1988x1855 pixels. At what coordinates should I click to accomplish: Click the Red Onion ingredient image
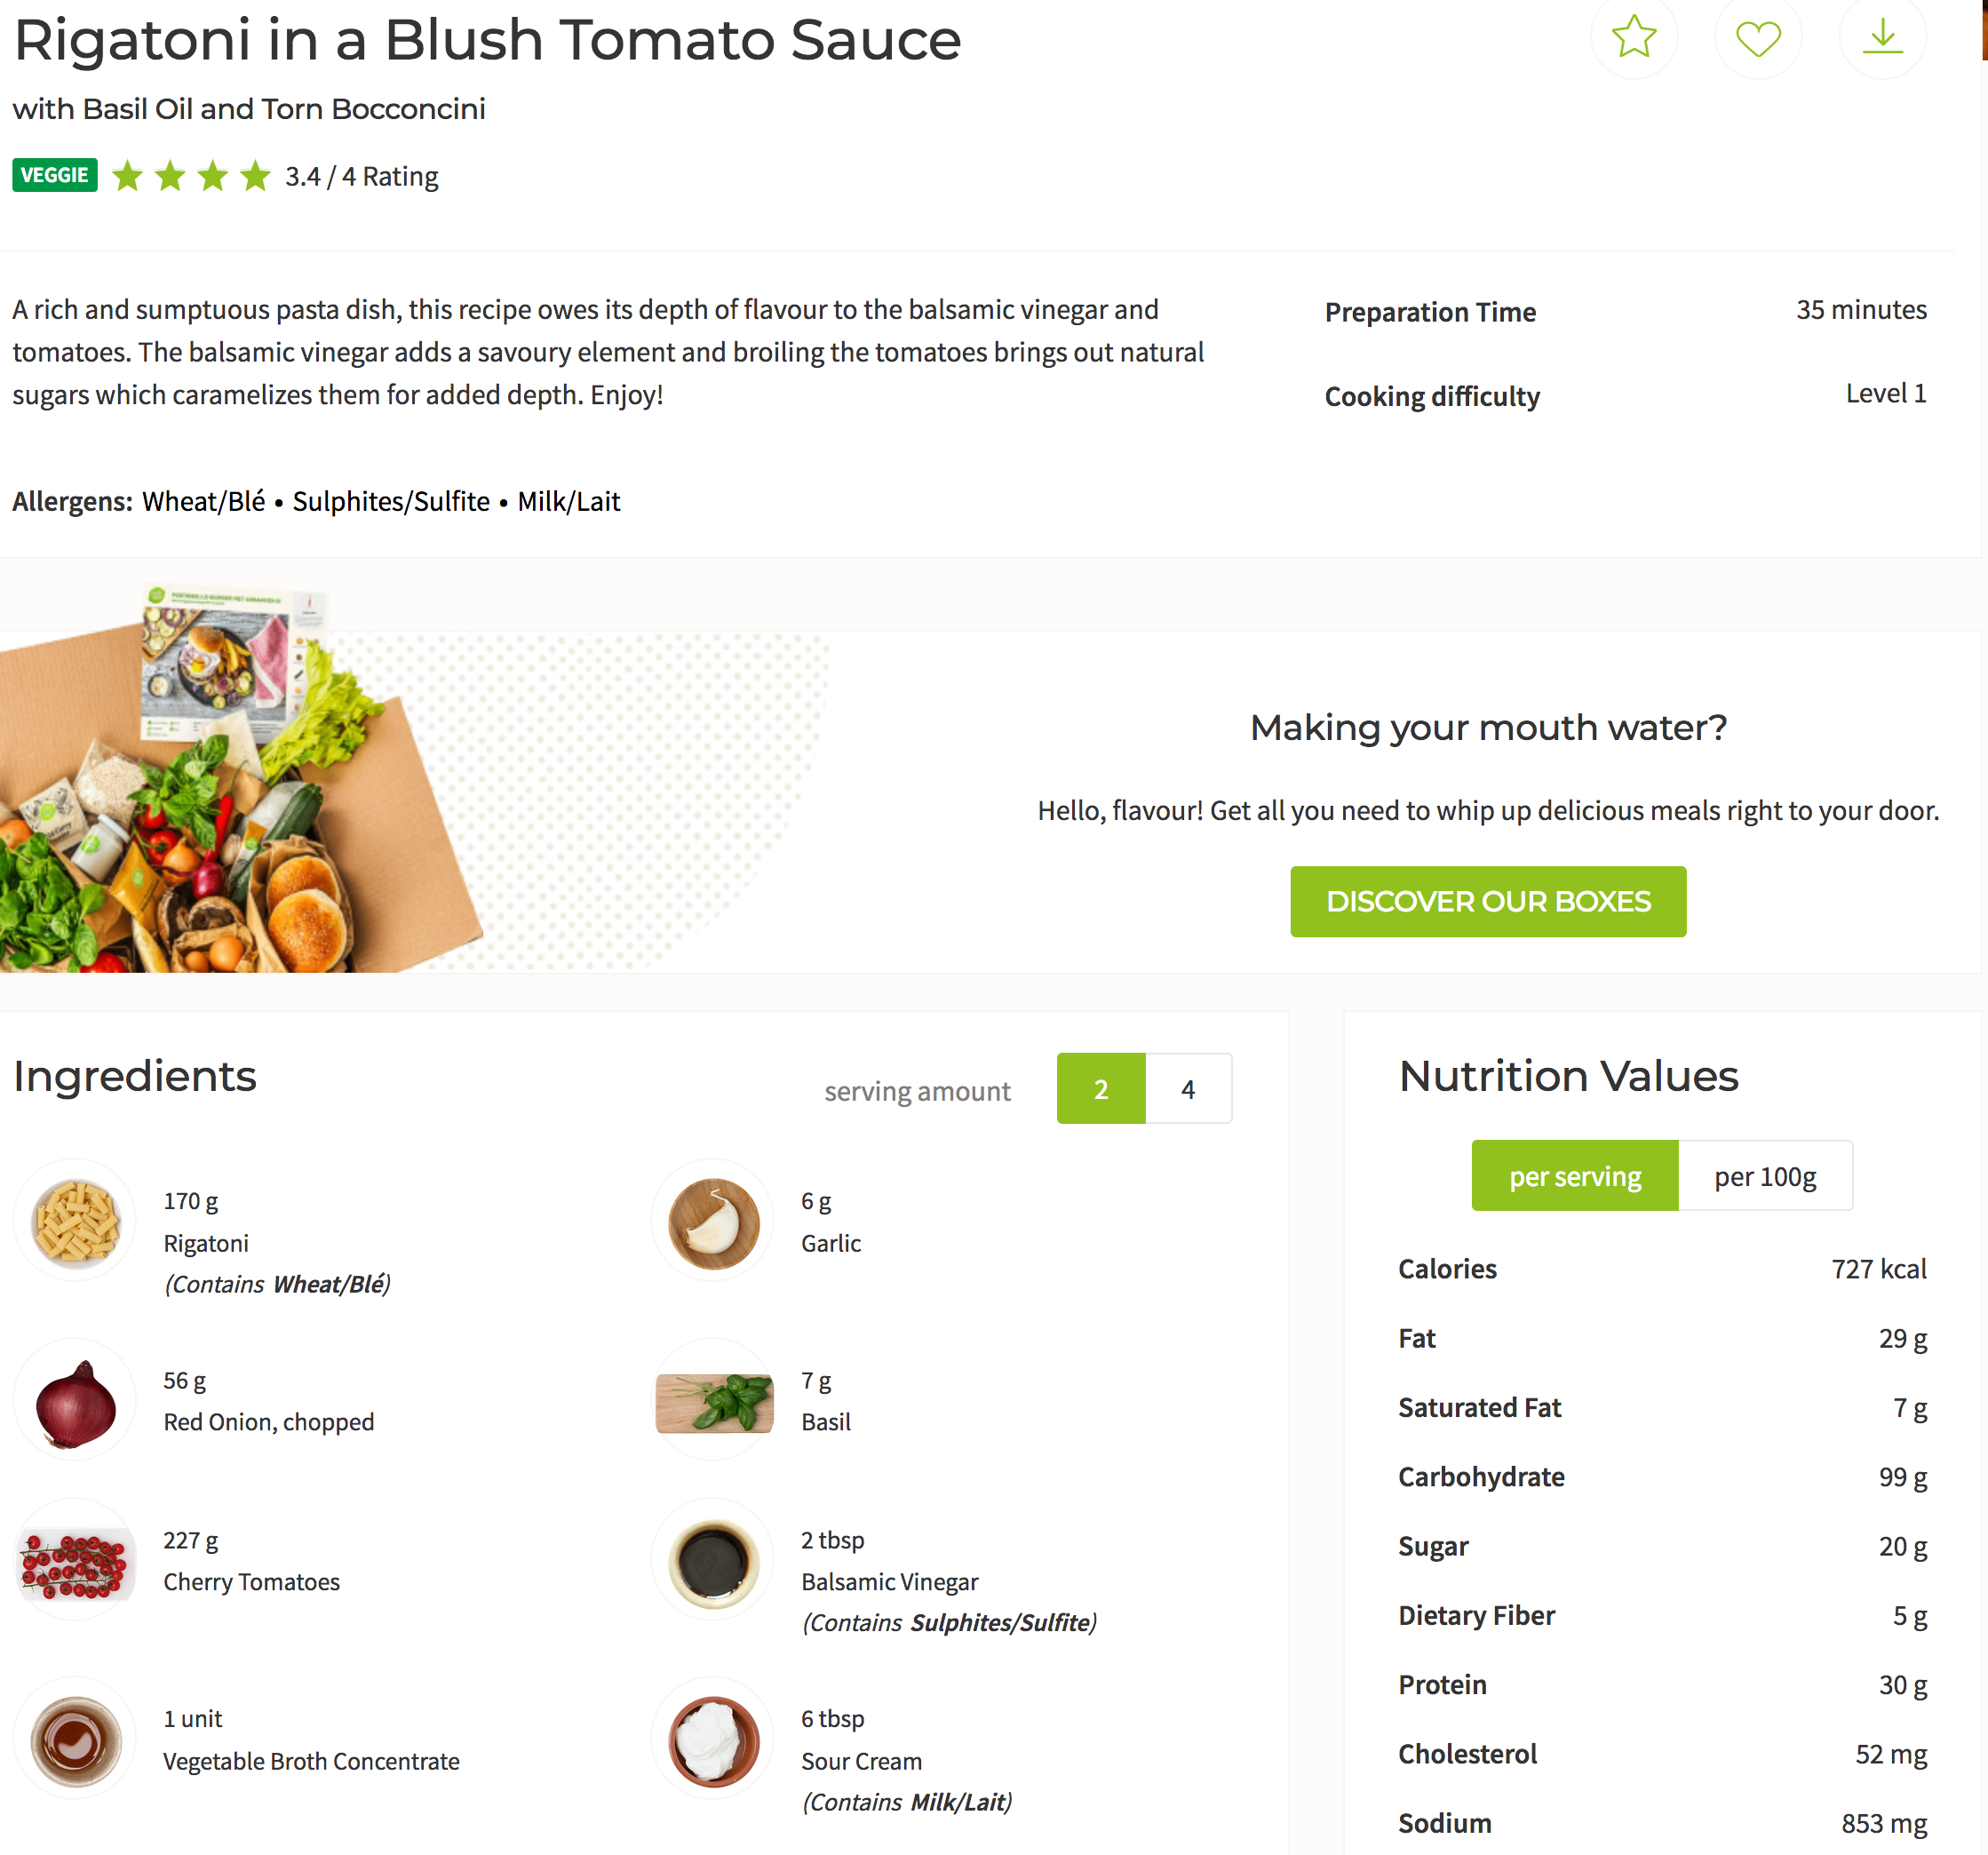[75, 1400]
